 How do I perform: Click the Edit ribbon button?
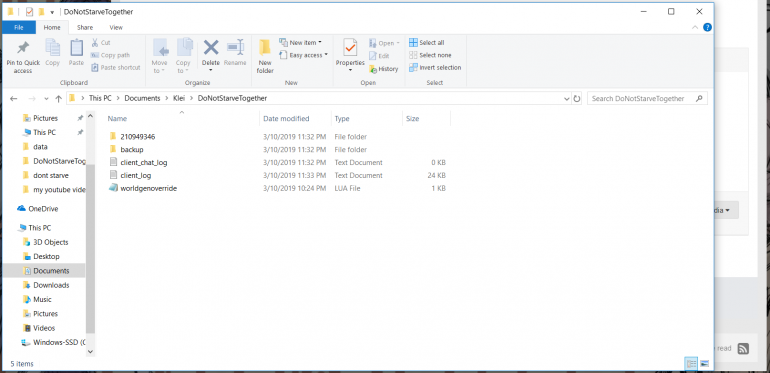tap(379, 56)
